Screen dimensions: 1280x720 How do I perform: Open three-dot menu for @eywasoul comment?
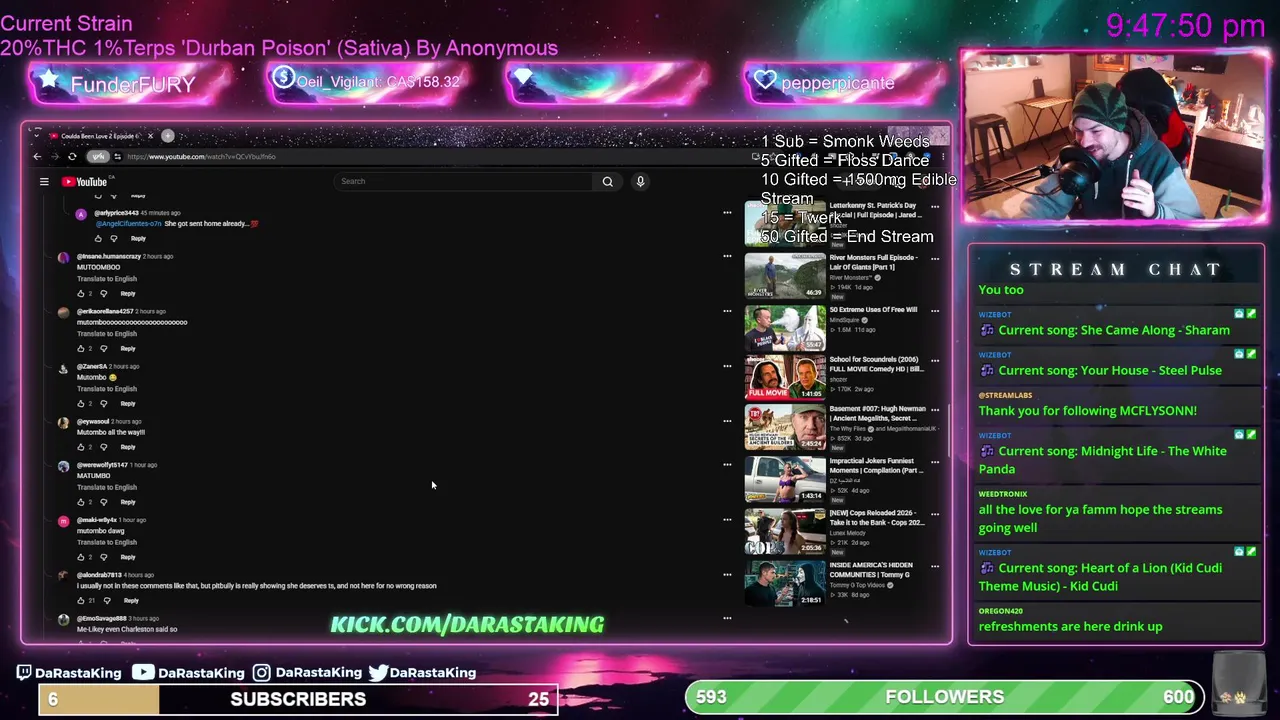point(727,421)
